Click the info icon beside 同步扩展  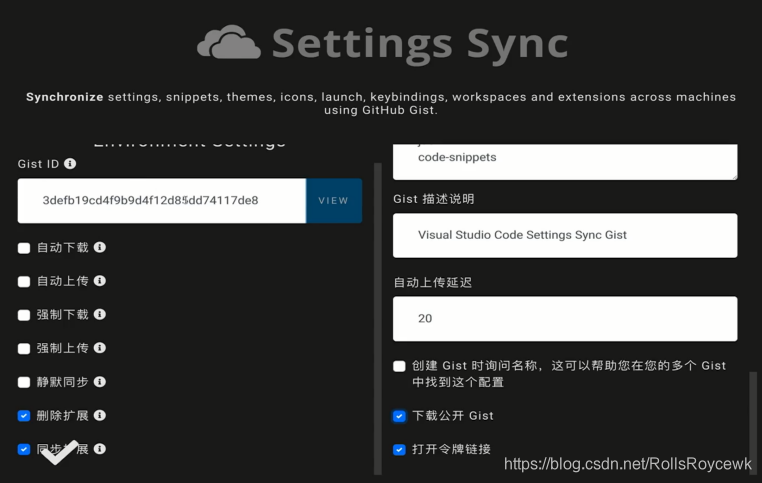coord(100,449)
